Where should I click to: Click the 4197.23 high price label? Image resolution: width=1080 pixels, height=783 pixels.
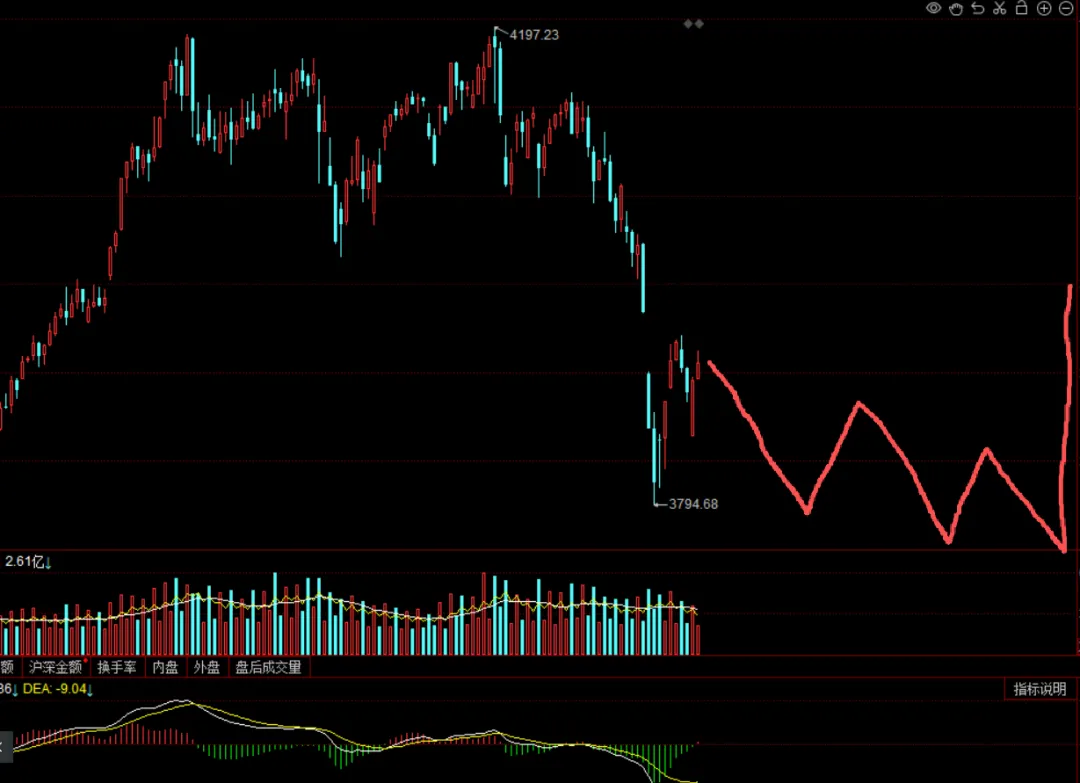[534, 34]
